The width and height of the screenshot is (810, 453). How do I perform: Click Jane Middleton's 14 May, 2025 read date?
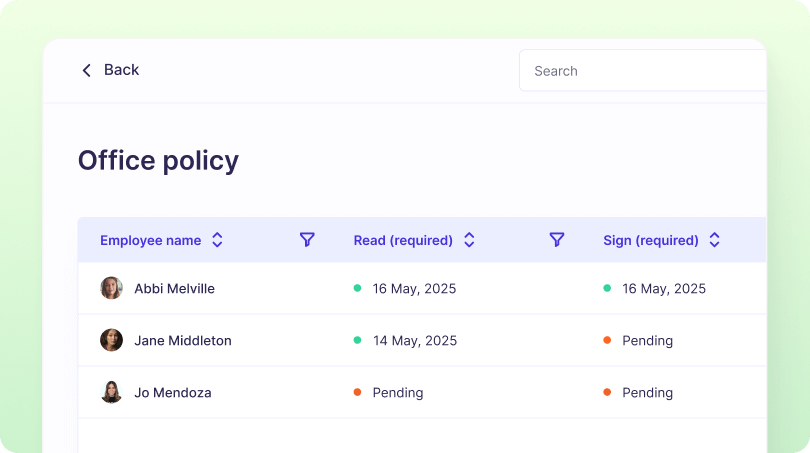pyautogui.click(x=414, y=341)
